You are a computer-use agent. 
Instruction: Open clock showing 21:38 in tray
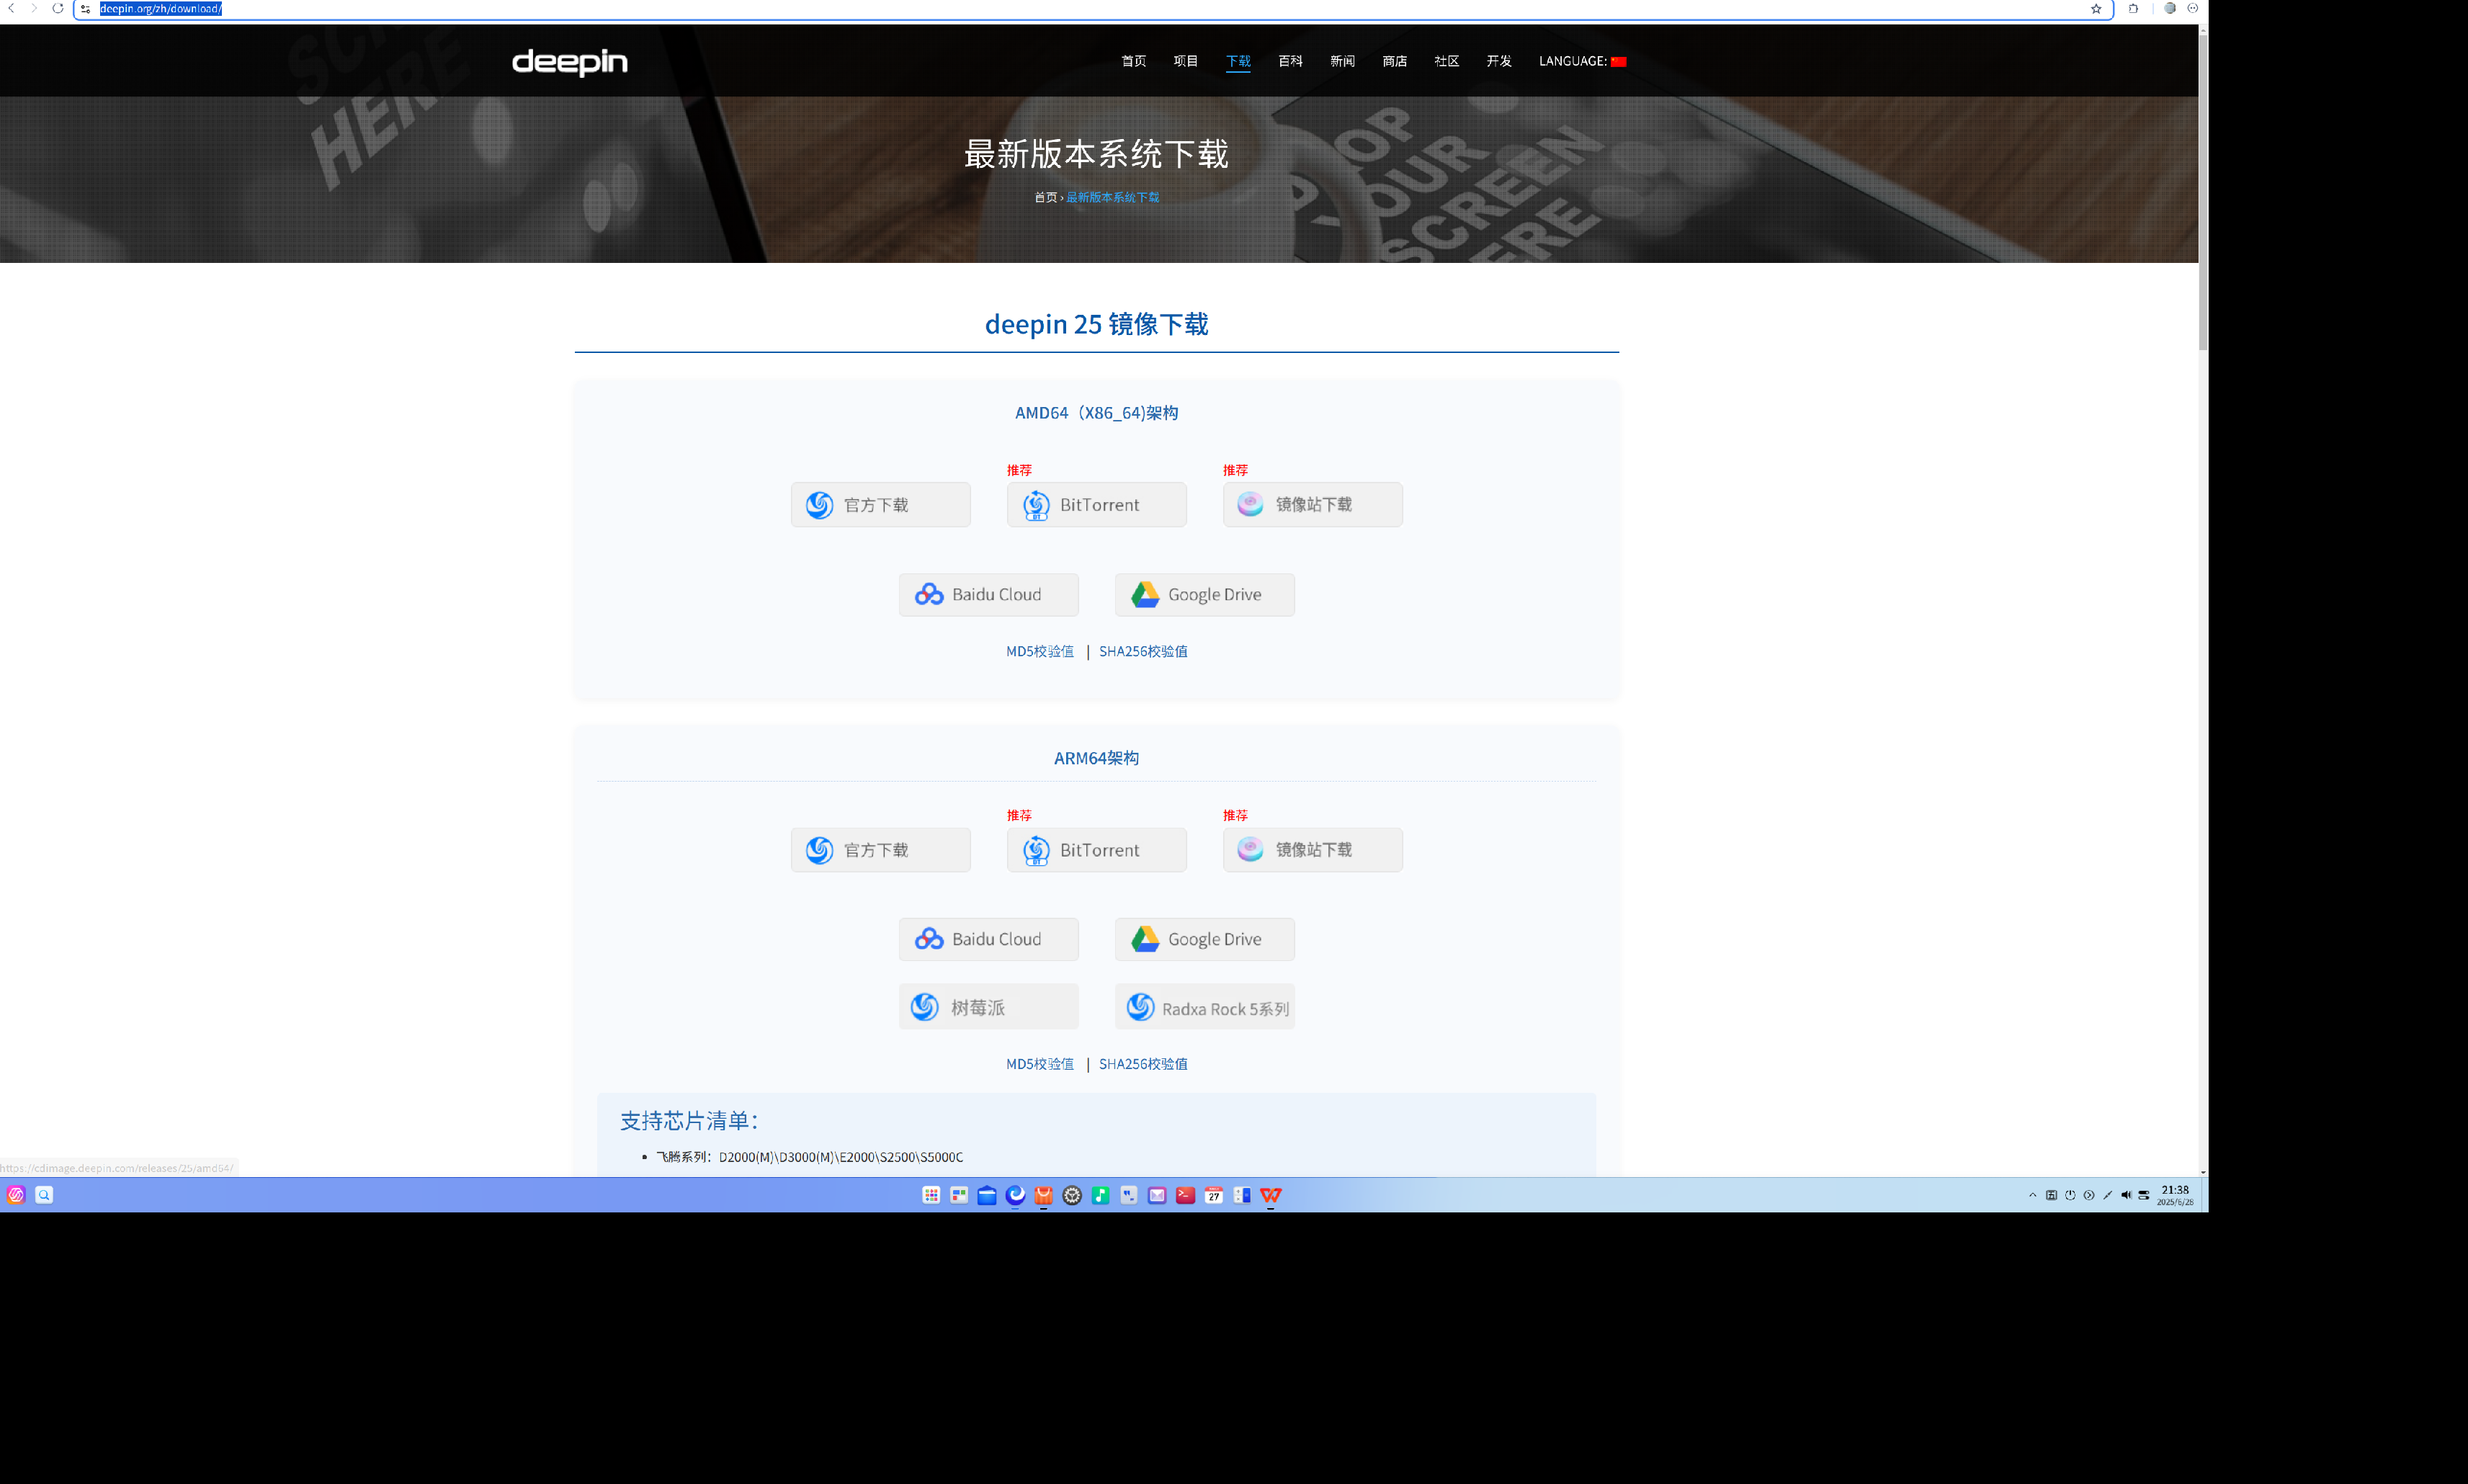point(2174,1195)
